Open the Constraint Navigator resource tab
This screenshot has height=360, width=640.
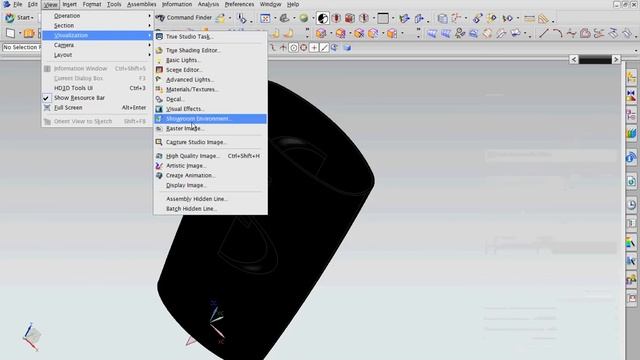631,96
